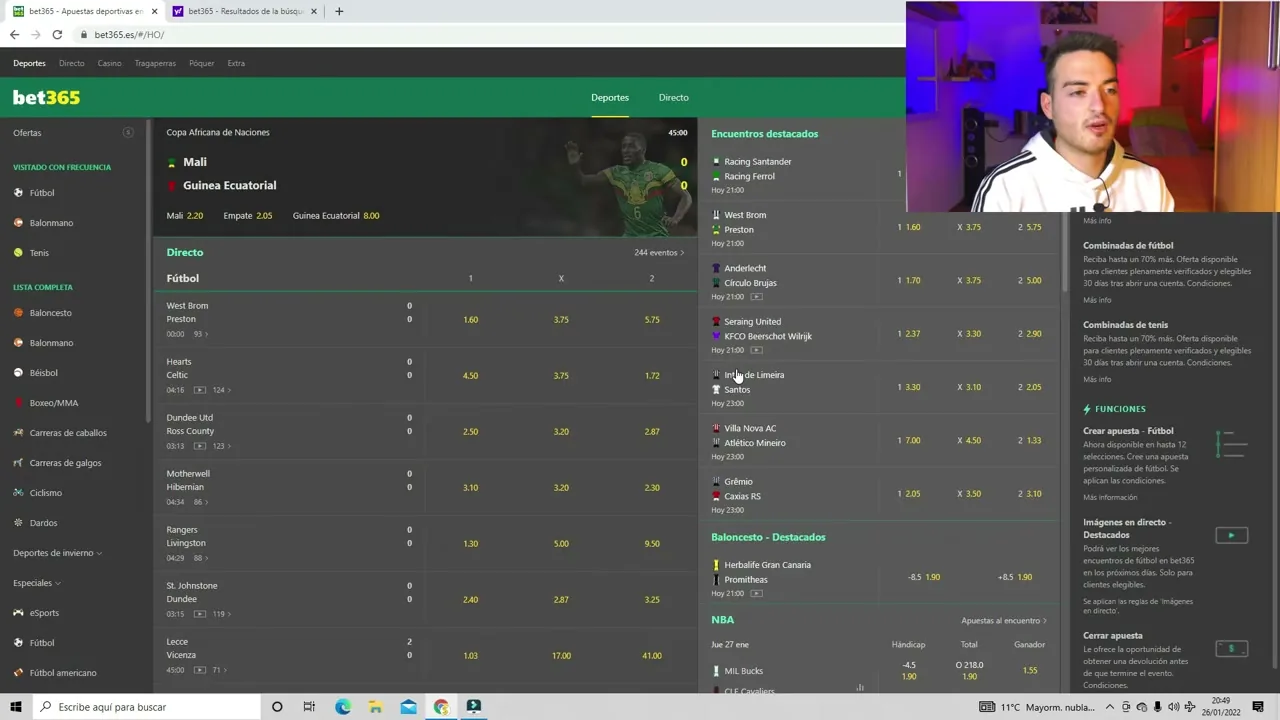This screenshot has width=1280, height=720.
Task: Open NBA MIL Bucks stats icon
Action: [x=860, y=687]
